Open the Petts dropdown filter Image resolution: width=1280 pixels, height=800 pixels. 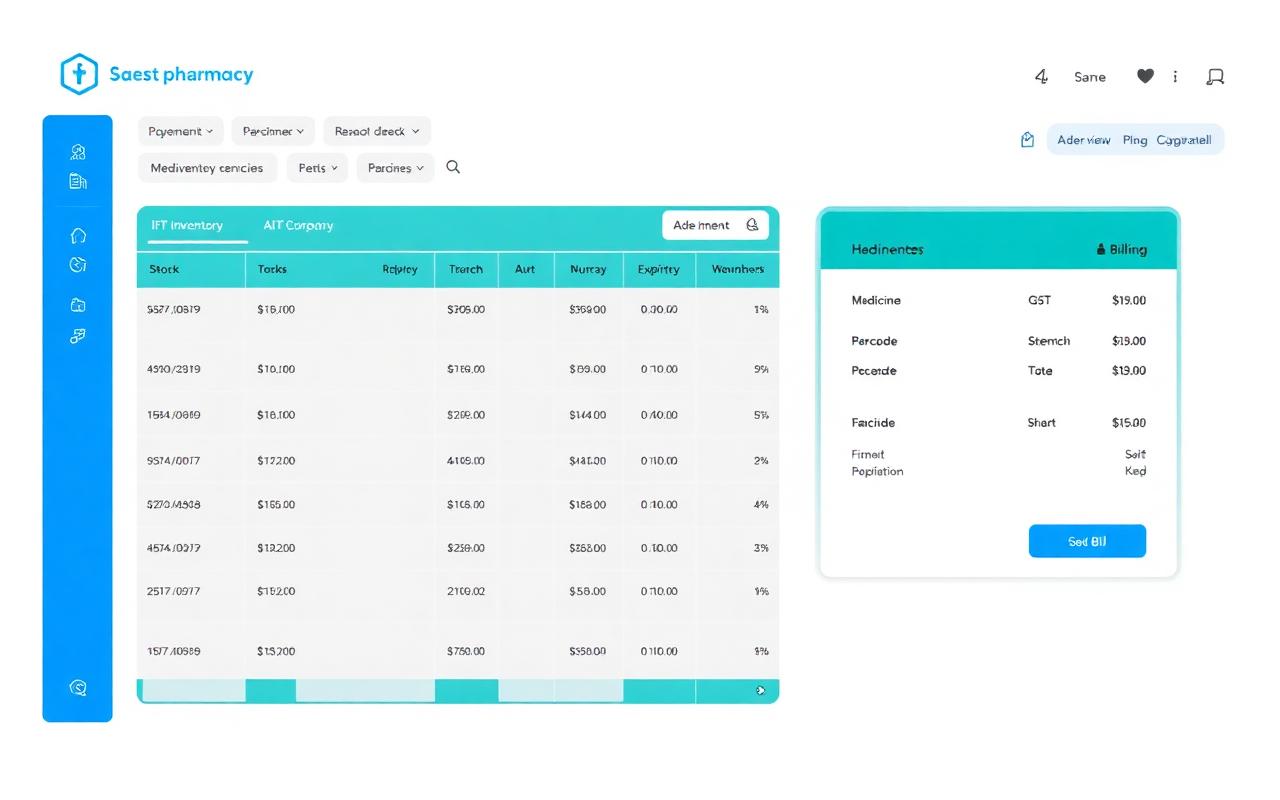pos(317,168)
